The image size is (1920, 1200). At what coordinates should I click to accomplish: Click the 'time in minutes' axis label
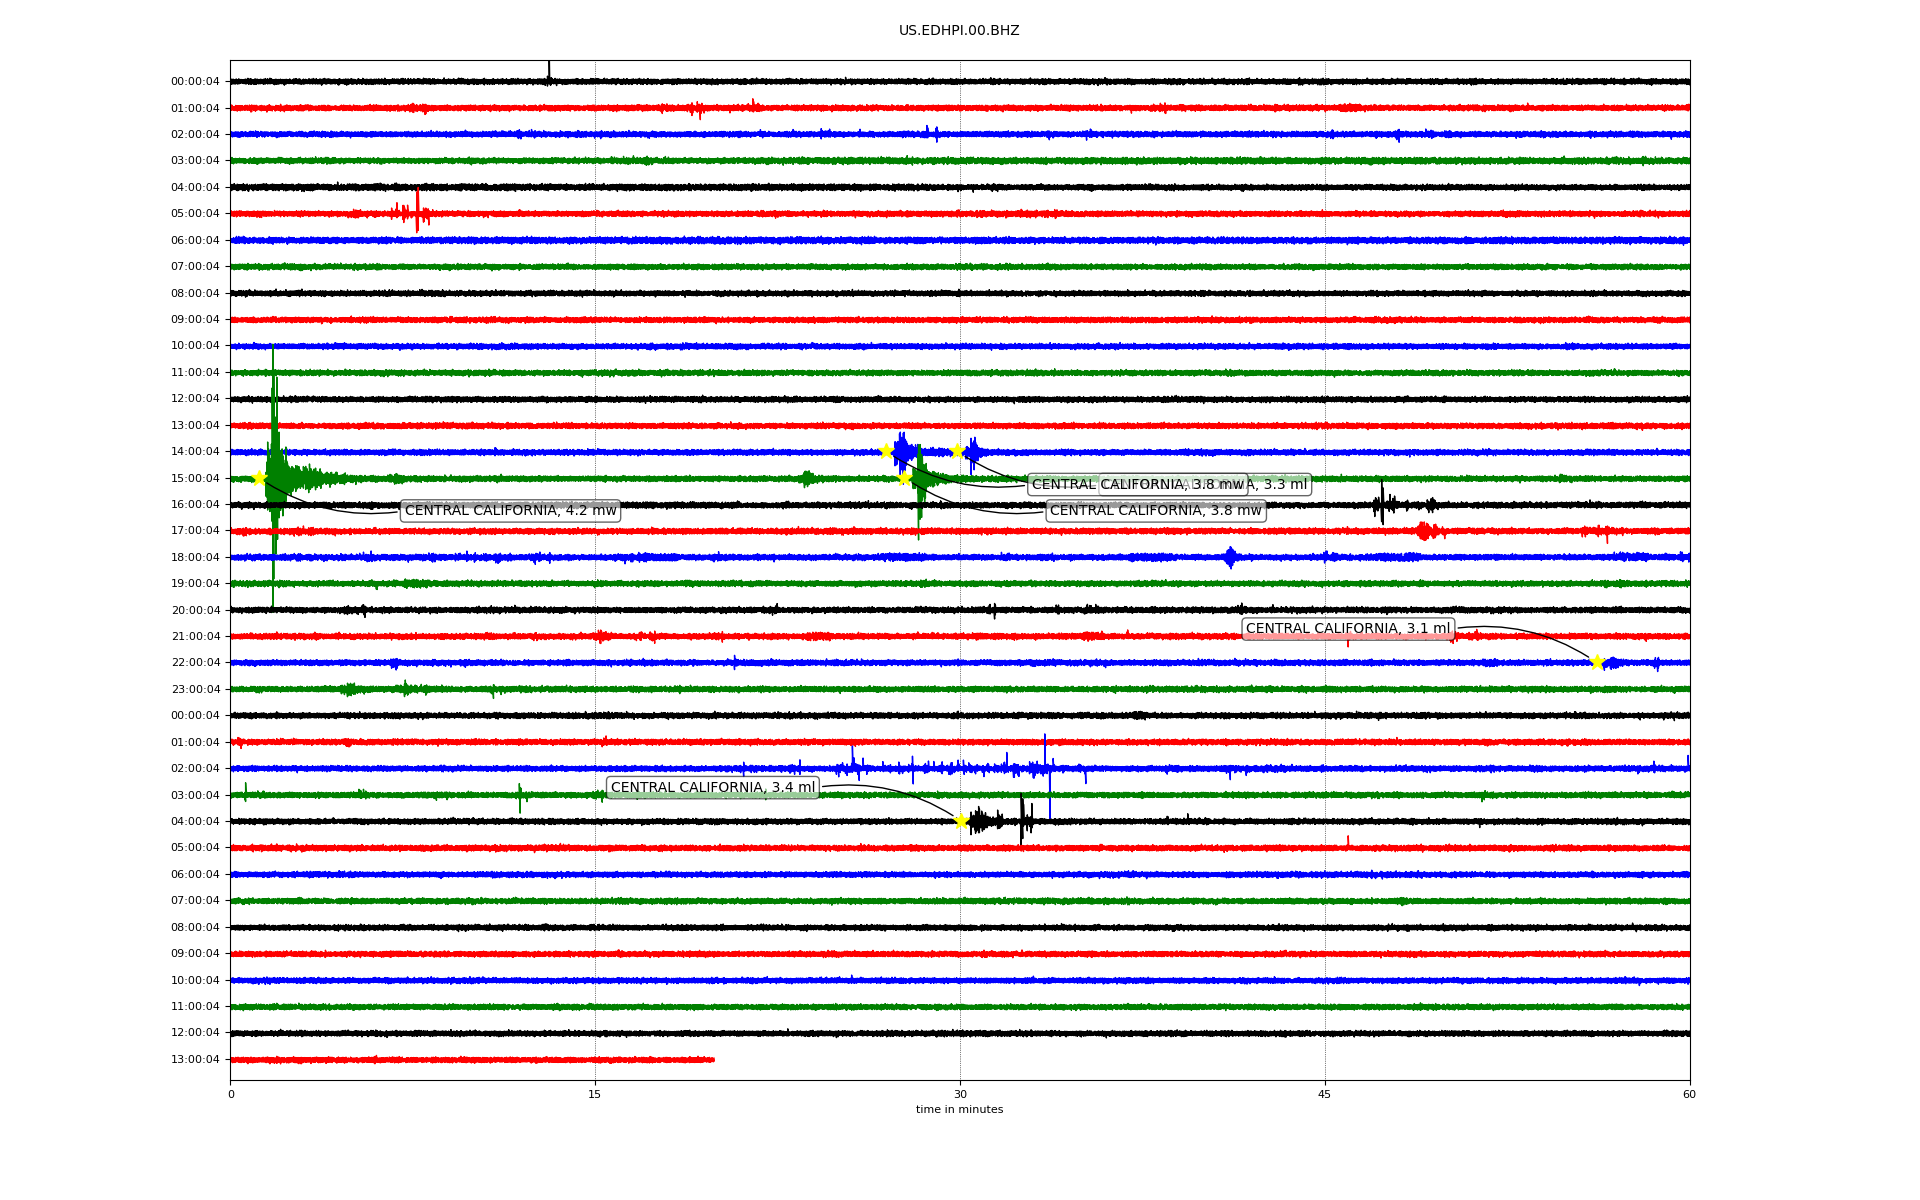click(x=959, y=1110)
